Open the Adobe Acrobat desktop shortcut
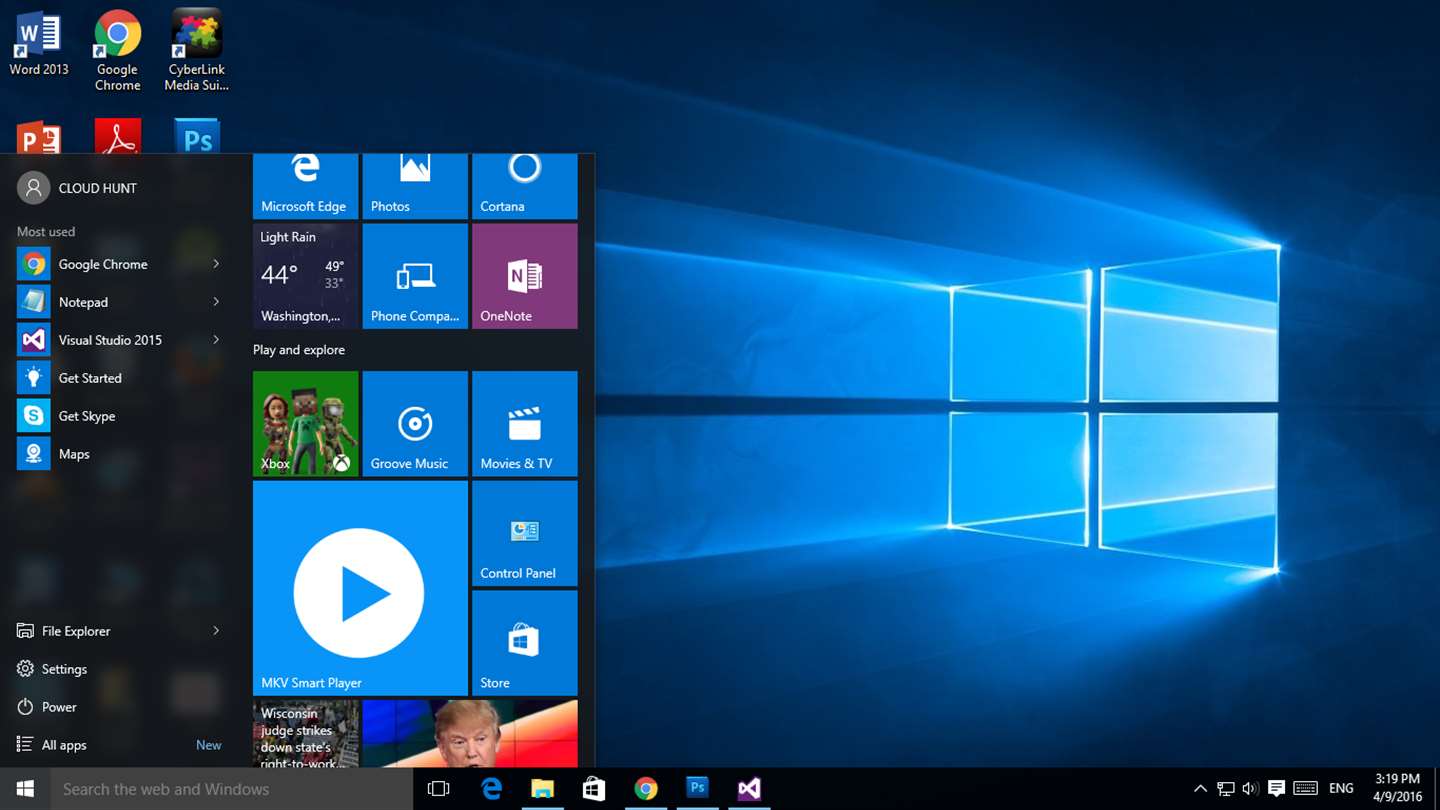Screen dimensions: 1440x810 click(117, 137)
